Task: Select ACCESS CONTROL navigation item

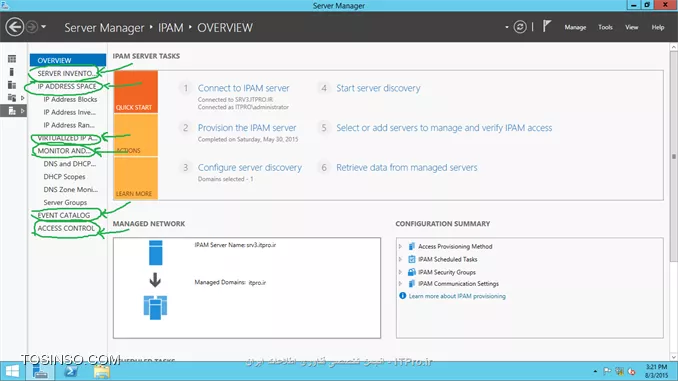Action: click(x=66, y=228)
